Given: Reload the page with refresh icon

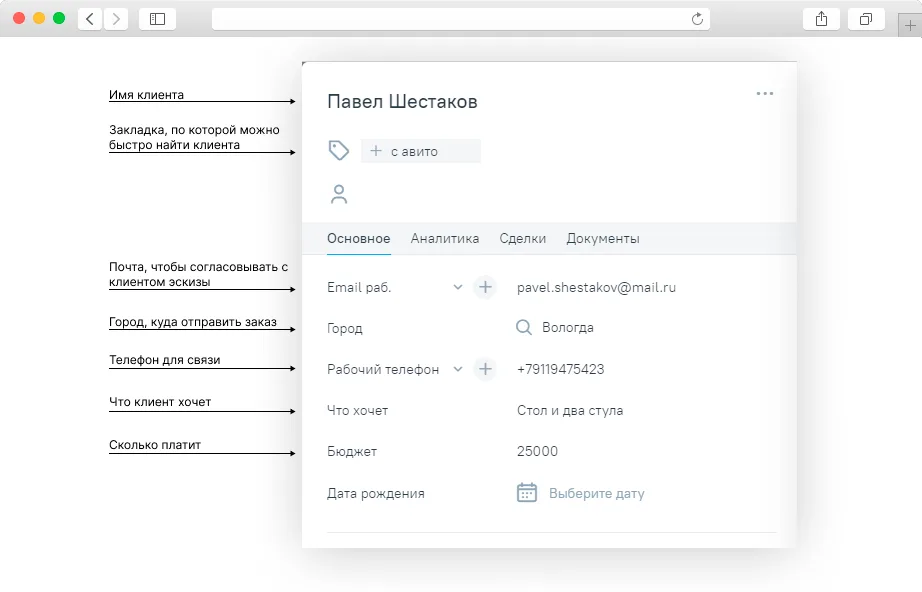Looking at the screenshot, I should (x=697, y=19).
